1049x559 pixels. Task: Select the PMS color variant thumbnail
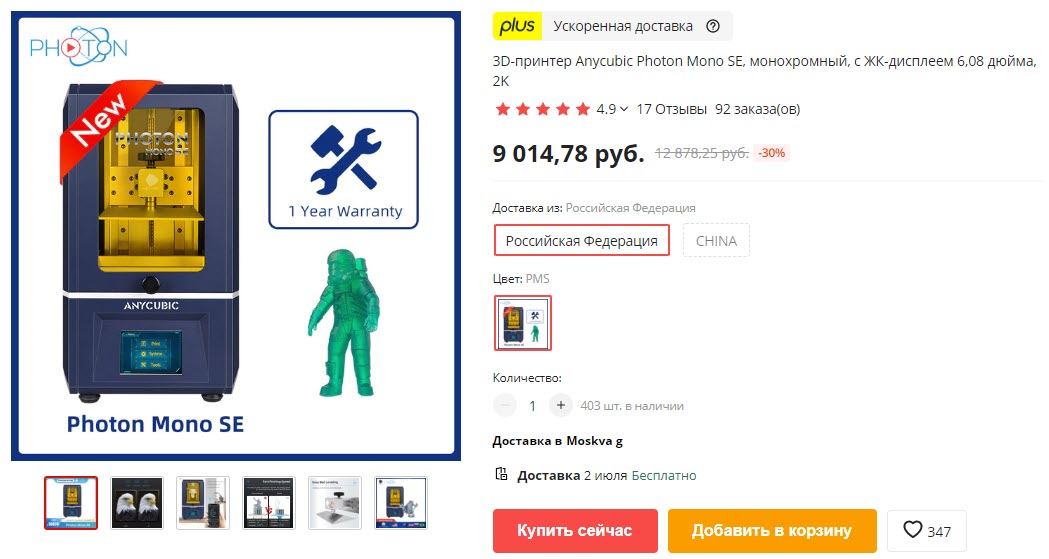[522, 323]
